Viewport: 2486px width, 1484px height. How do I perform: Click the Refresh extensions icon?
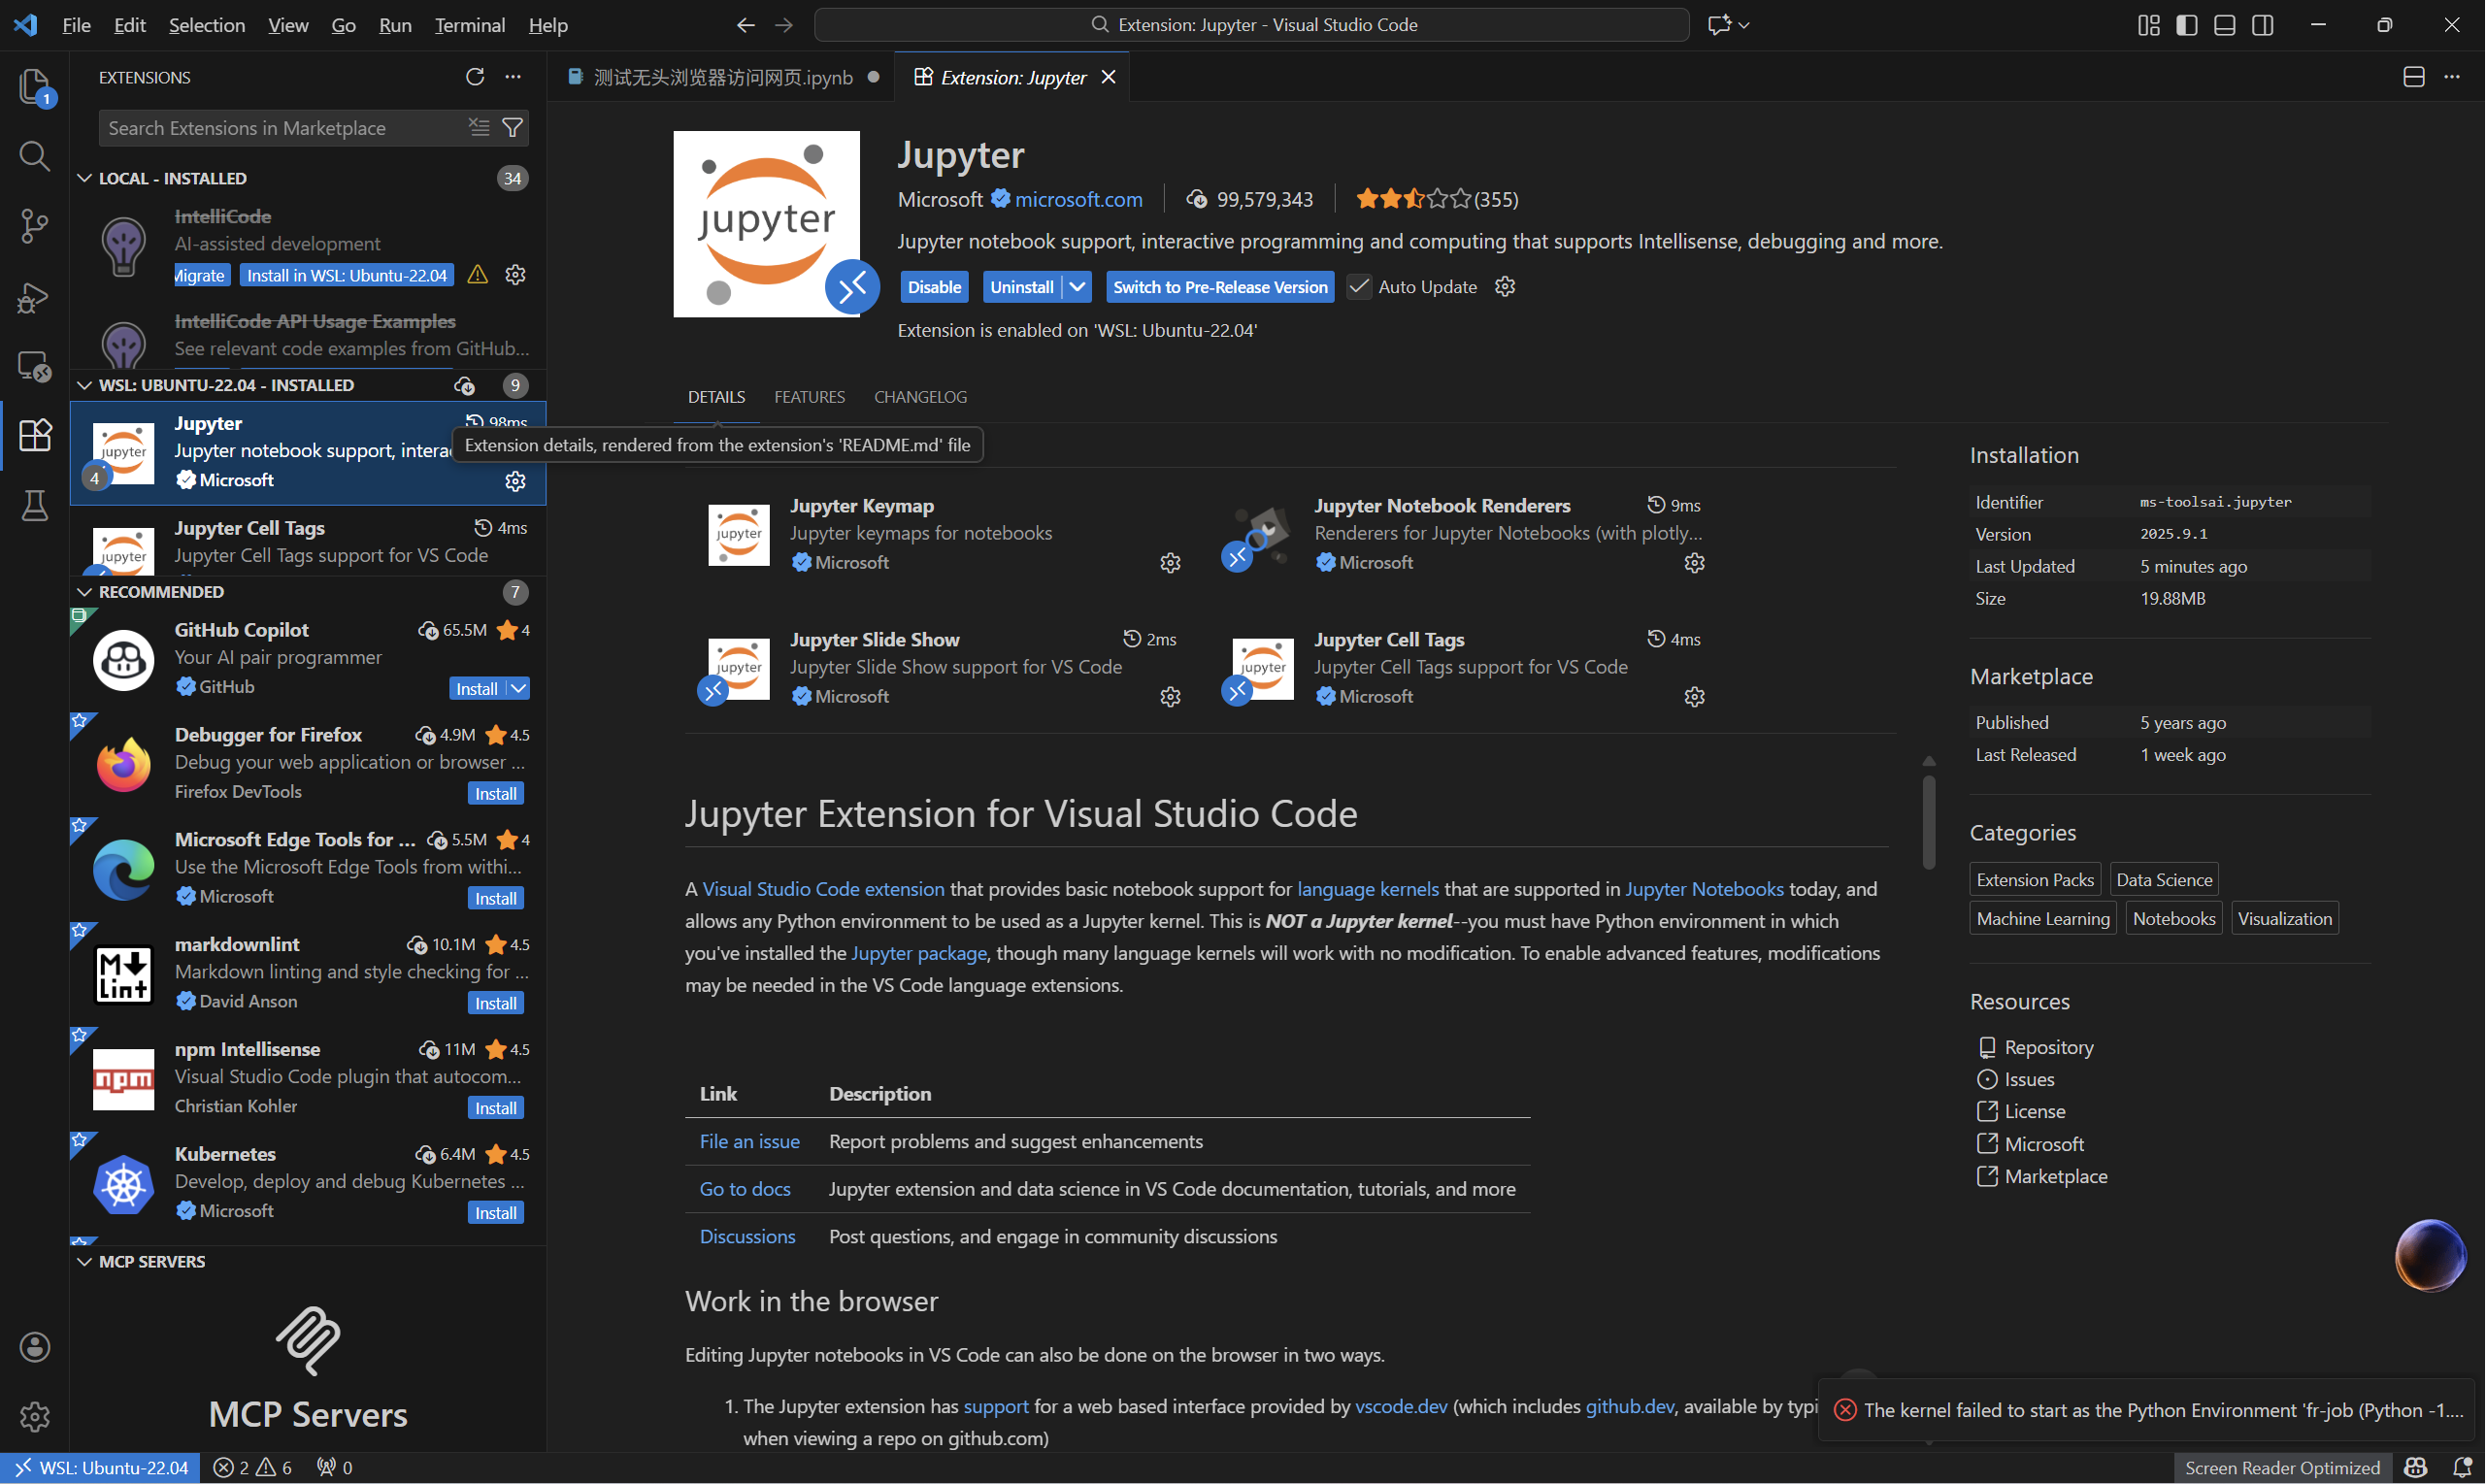pos(475,77)
